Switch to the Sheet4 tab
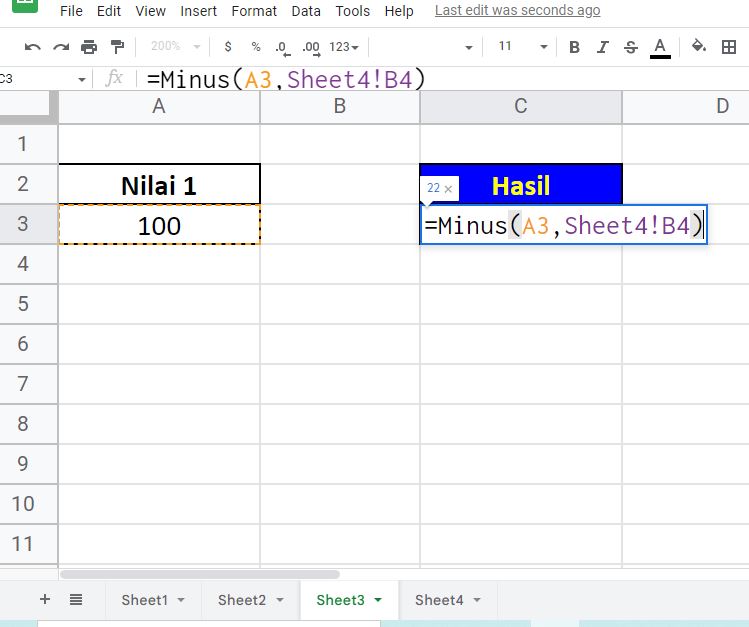 click(439, 600)
